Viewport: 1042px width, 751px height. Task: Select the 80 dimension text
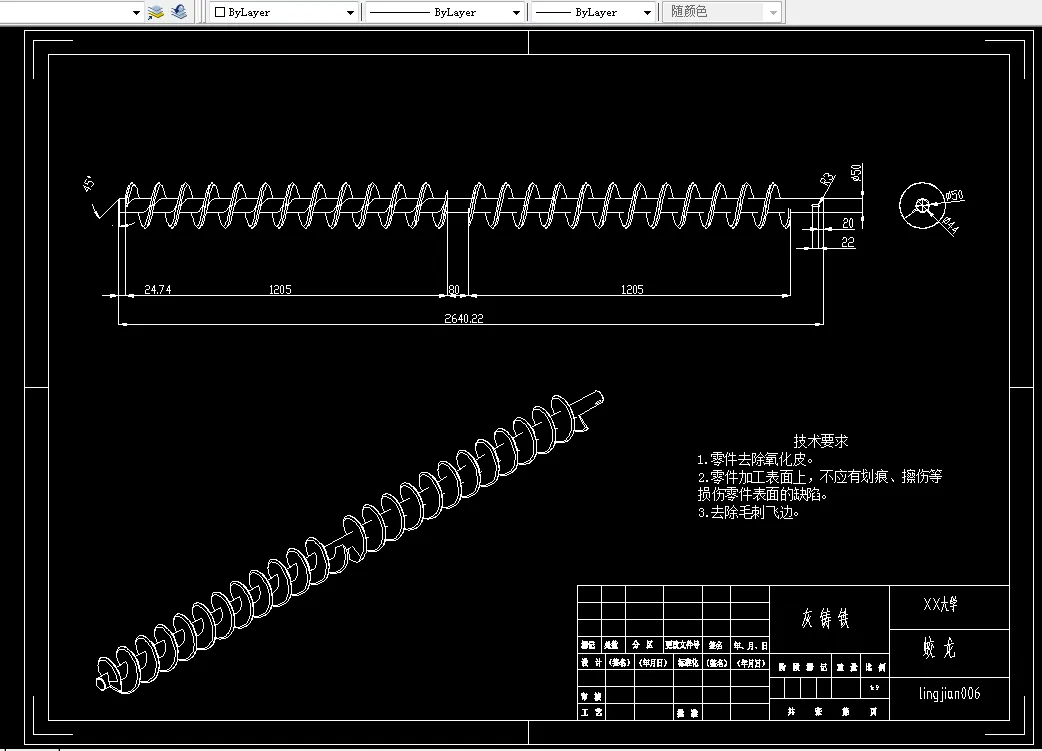(454, 289)
